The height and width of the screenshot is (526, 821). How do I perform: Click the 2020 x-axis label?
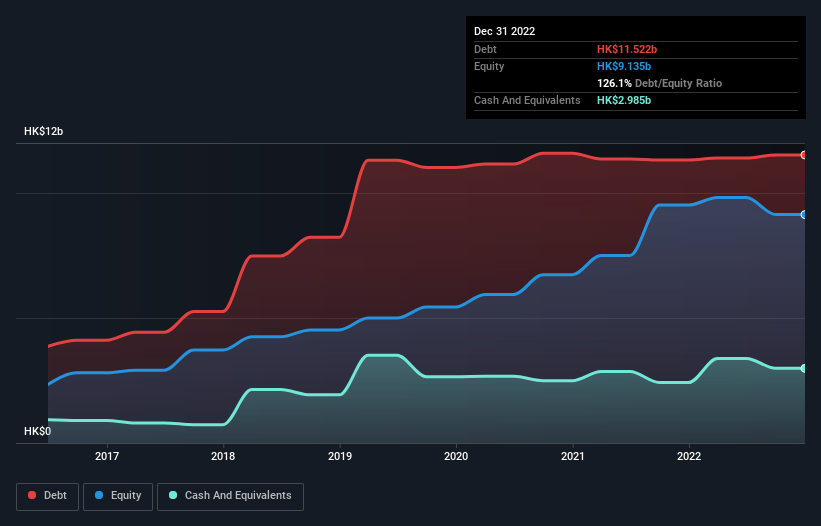(456, 456)
